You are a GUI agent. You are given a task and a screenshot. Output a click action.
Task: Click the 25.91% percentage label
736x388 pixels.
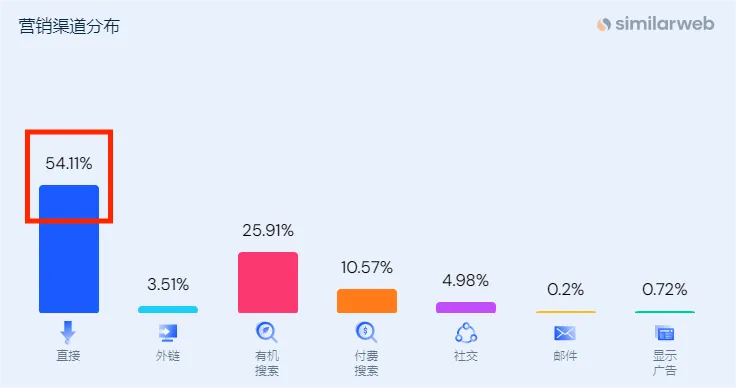click(x=268, y=230)
